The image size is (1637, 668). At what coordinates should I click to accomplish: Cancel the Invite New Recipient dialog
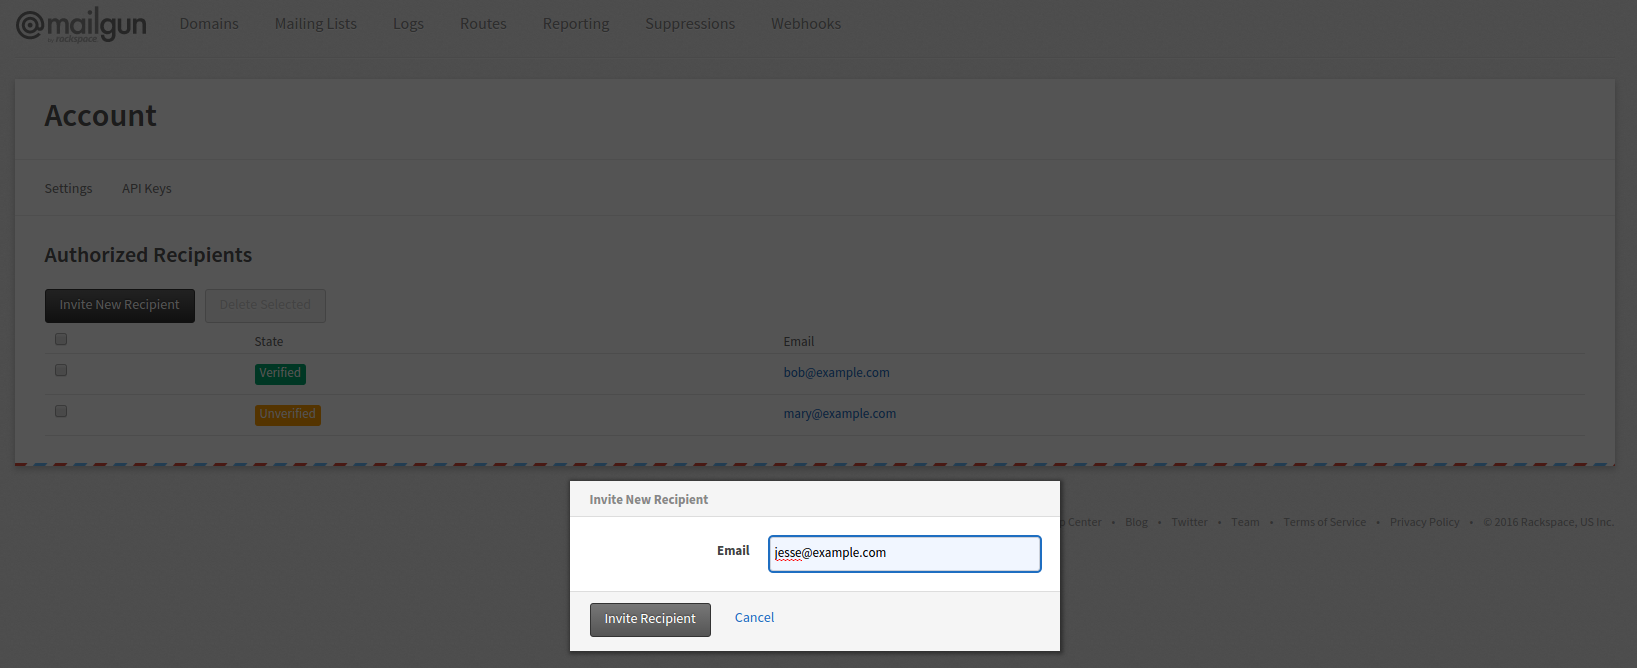coord(754,617)
